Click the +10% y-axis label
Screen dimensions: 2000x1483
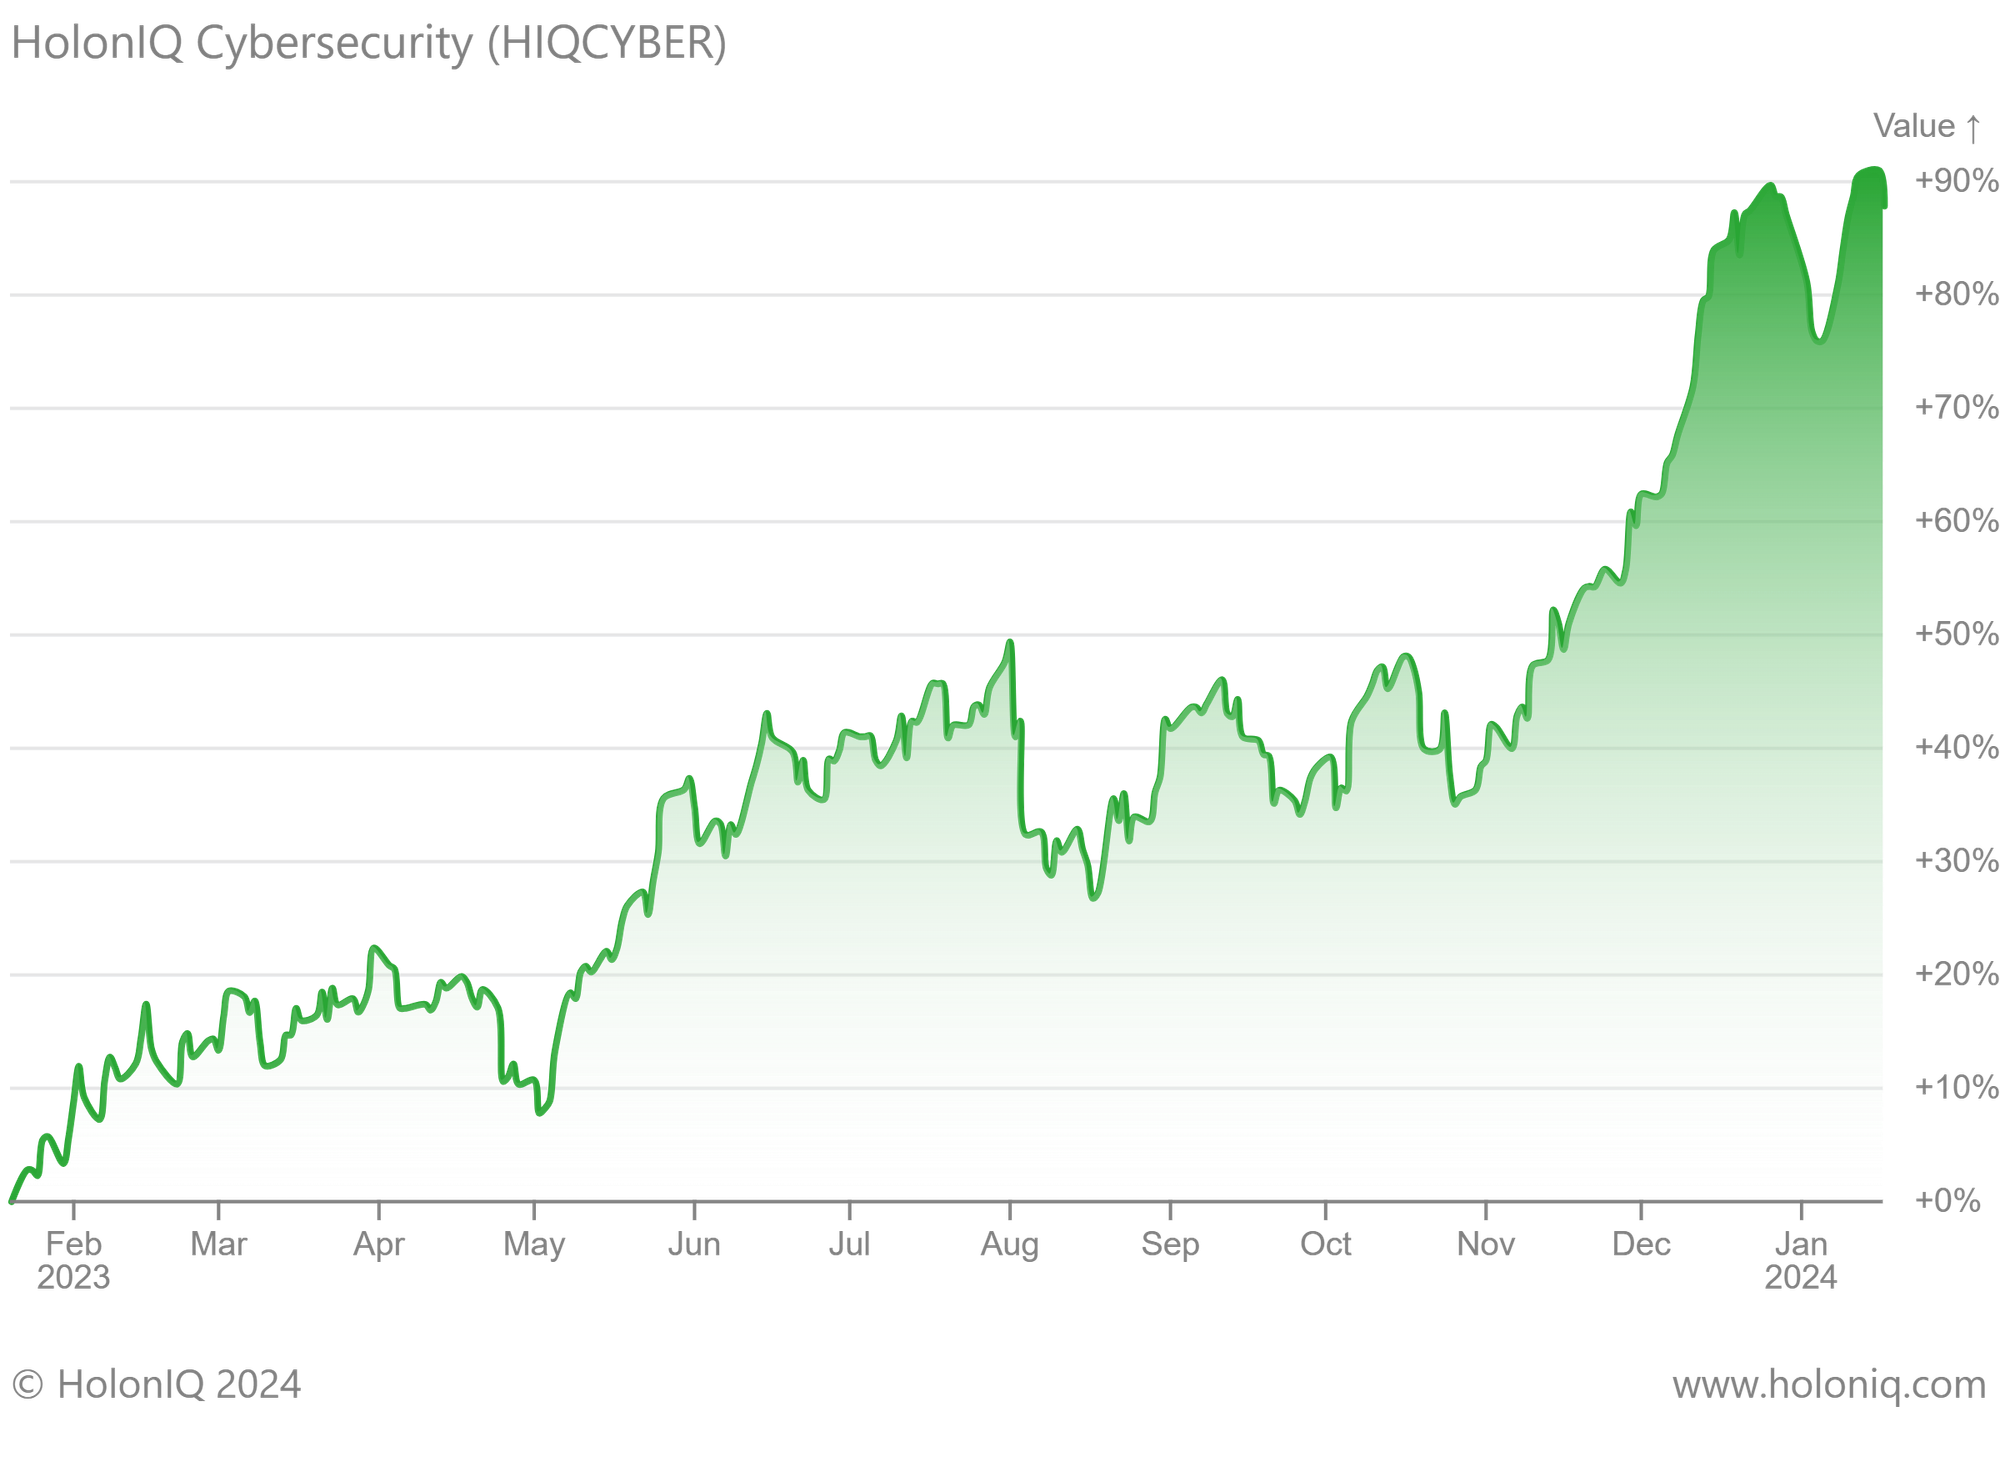coord(1955,1087)
